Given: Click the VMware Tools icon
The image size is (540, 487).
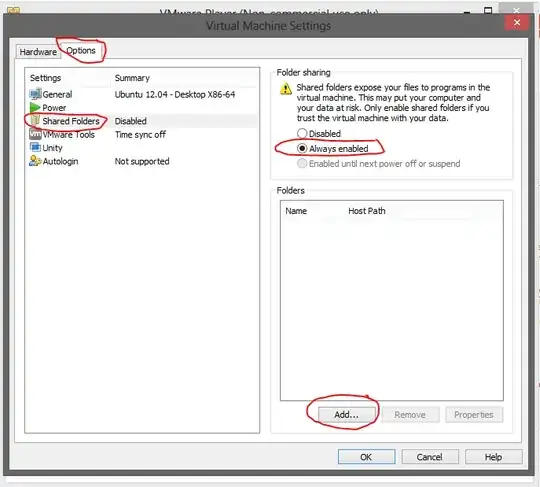Looking at the screenshot, I should [x=35, y=134].
